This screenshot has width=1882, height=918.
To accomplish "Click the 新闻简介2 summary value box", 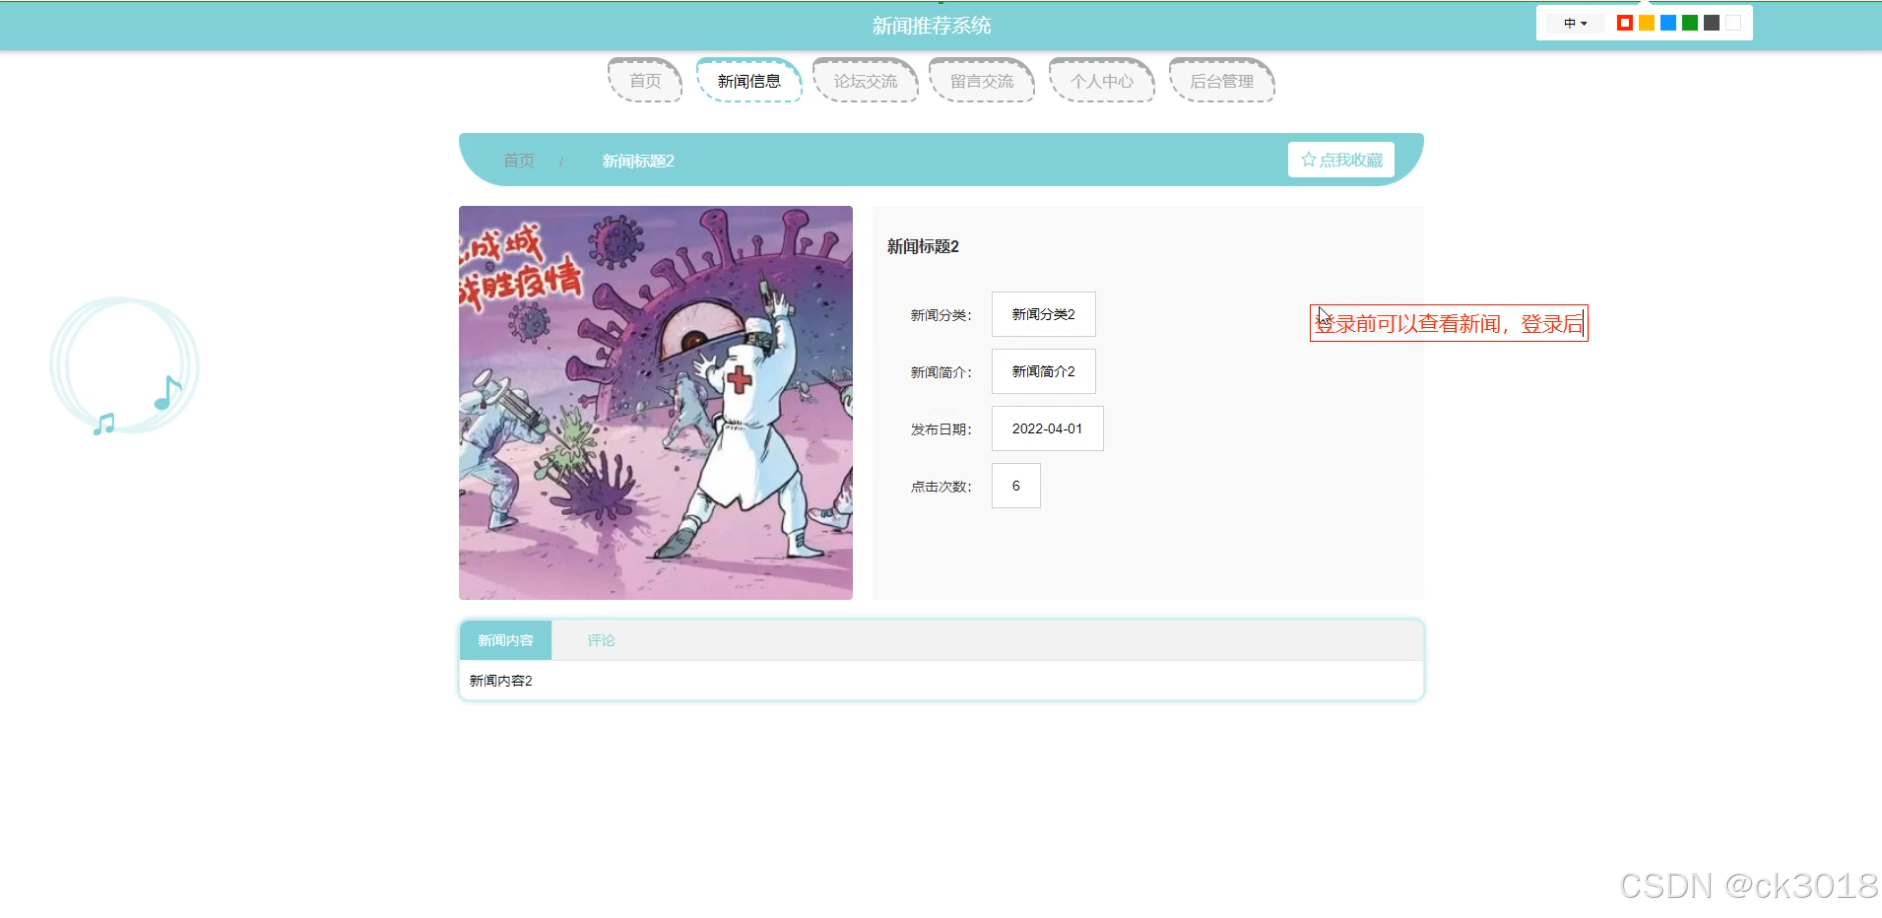I will pyautogui.click(x=1044, y=371).
